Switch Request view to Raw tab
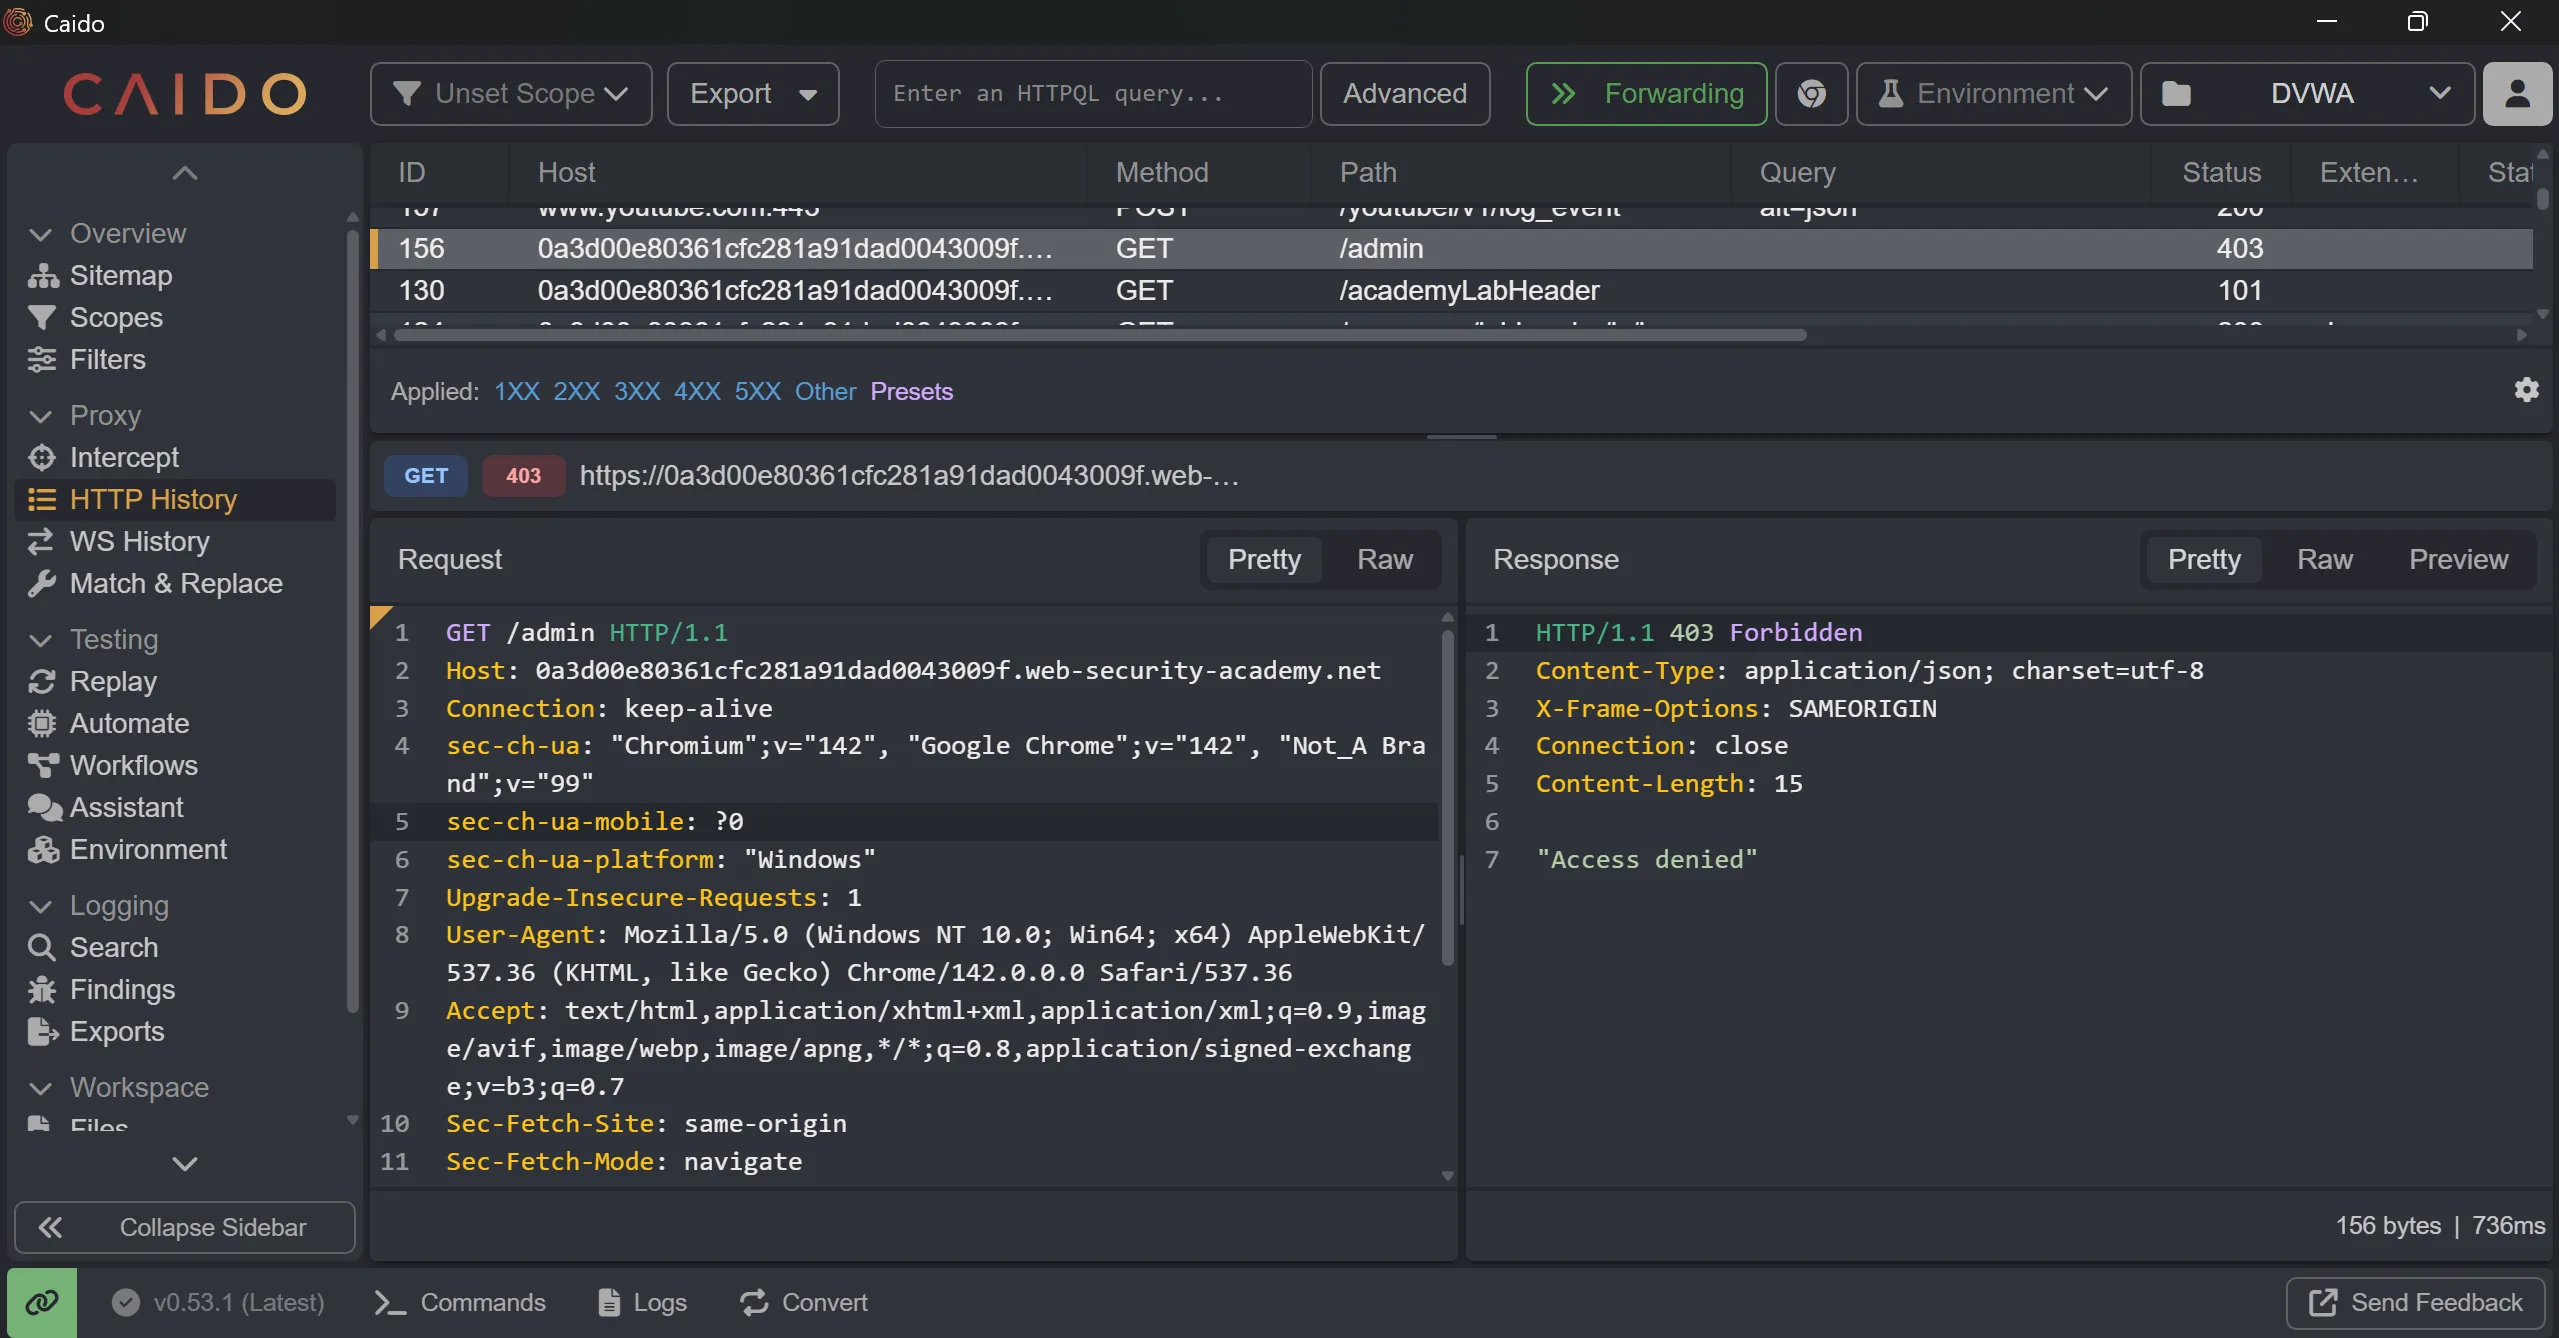Image resolution: width=2559 pixels, height=1338 pixels. coord(1384,559)
